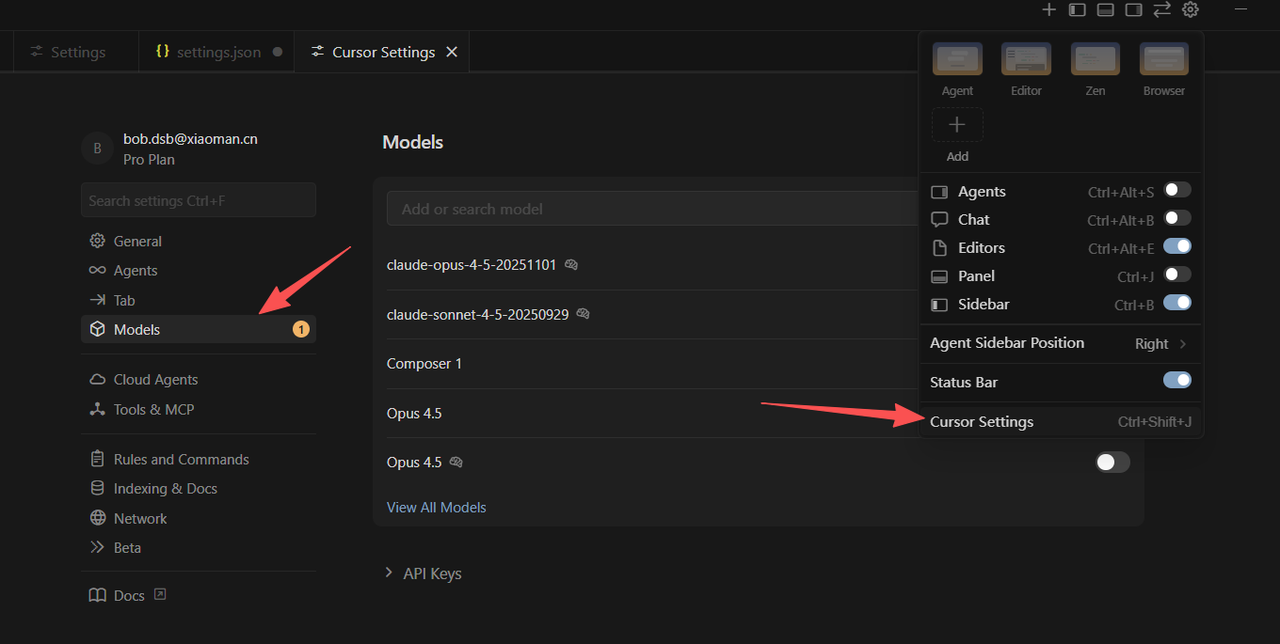
Task: Toggle the right sidebar layout icon in title bar
Action: [x=1133, y=10]
